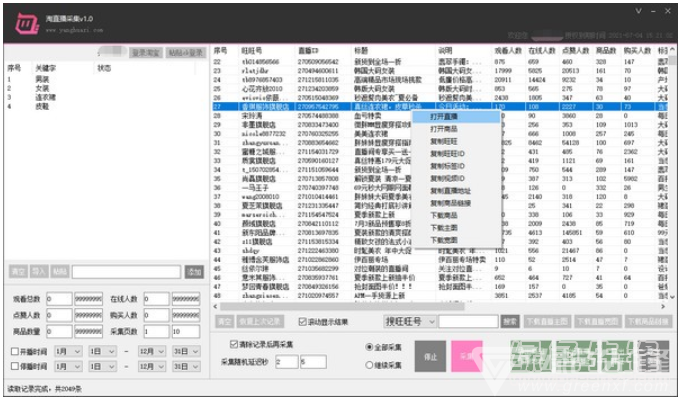Click horizontal scrollbar left arrow

pyautogui.click(x=216, y=306)
